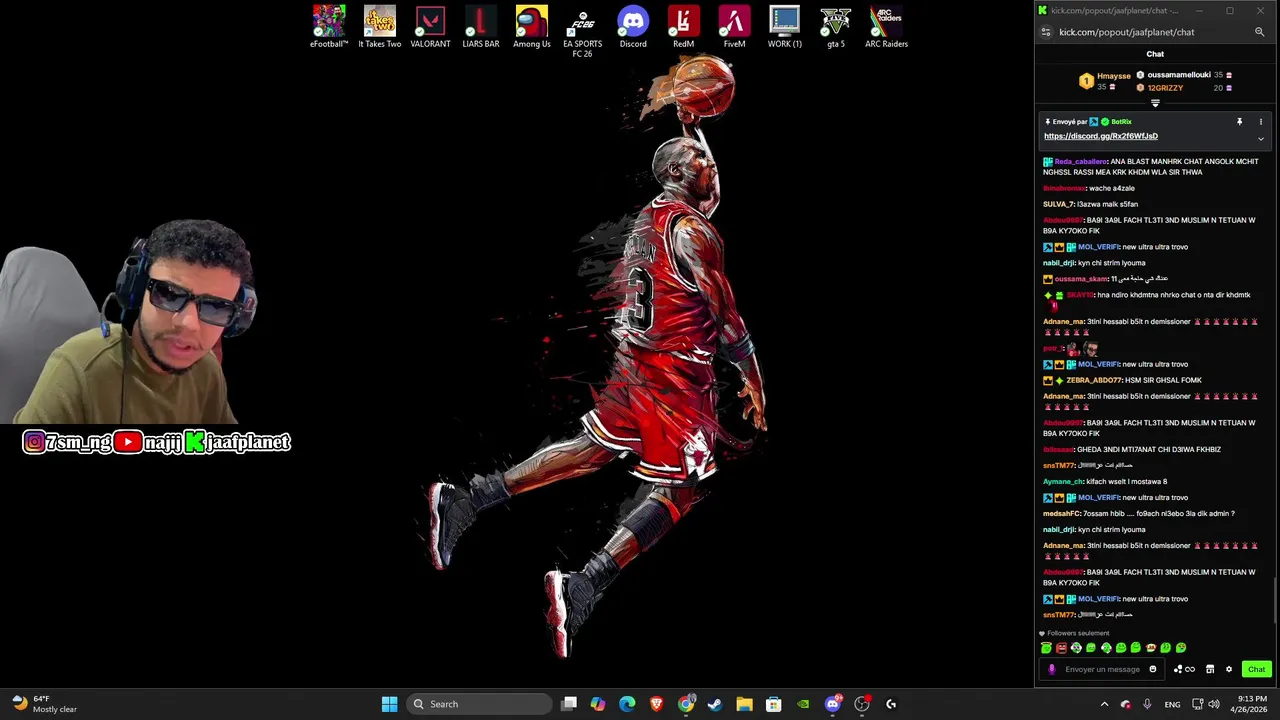Click top gifter Hmaysse in leaderboard
Screen dimensions: 1280x720
1113,76
